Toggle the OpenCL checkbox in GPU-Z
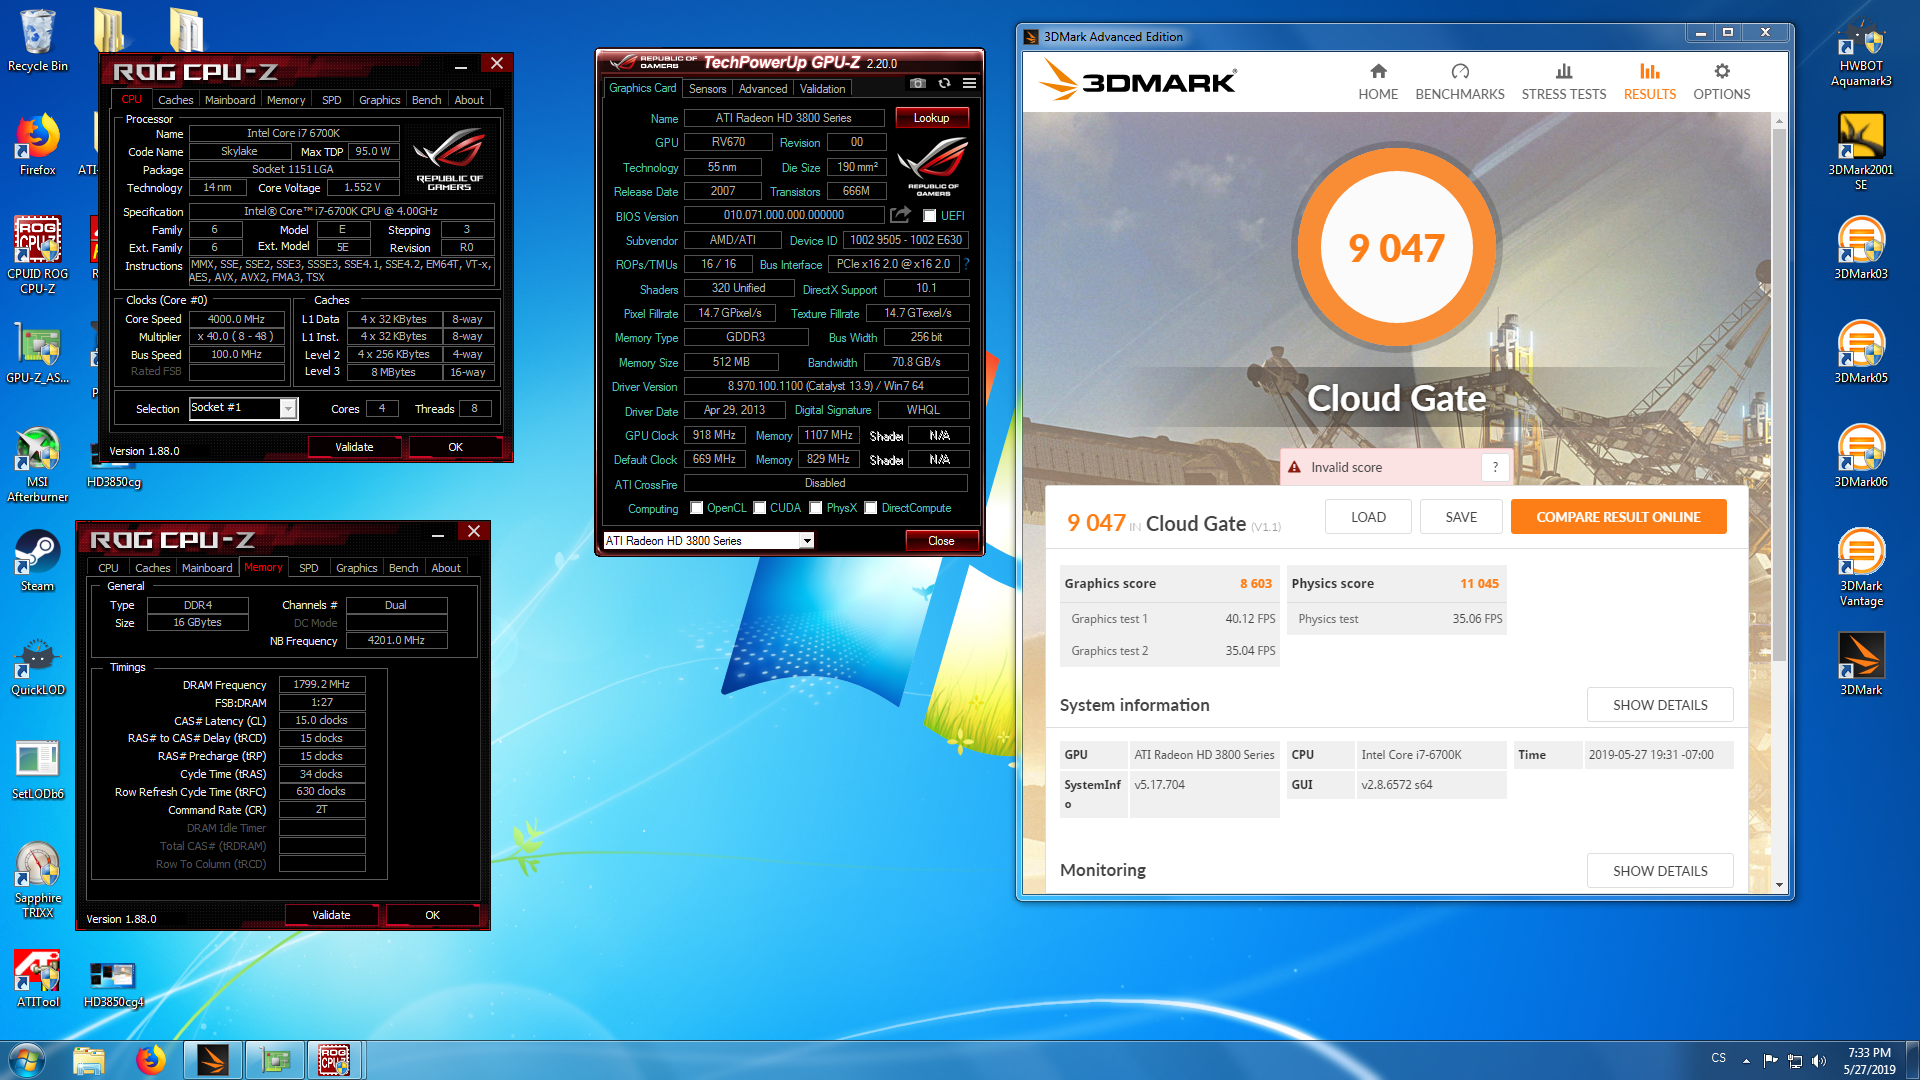The width and height of the screenshot is (1920, 1080). tap(696, 508)
